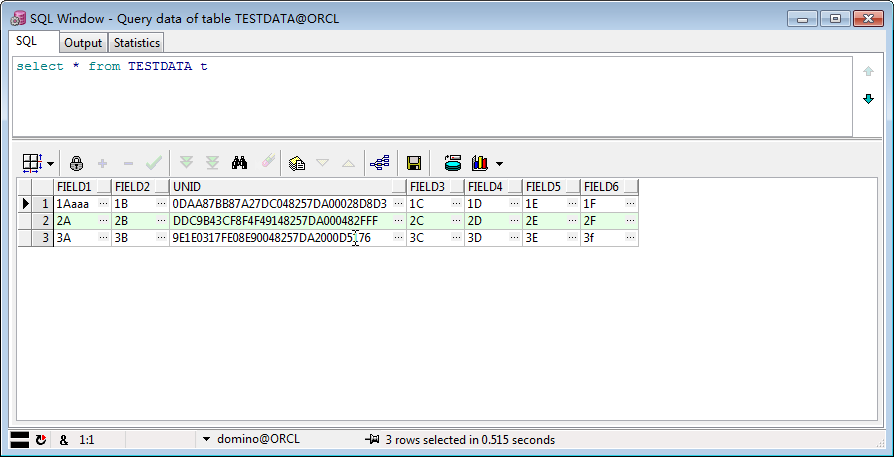Open the grid options dropdown arrow
Screen dimensions: 894x457
click(50, 164)
